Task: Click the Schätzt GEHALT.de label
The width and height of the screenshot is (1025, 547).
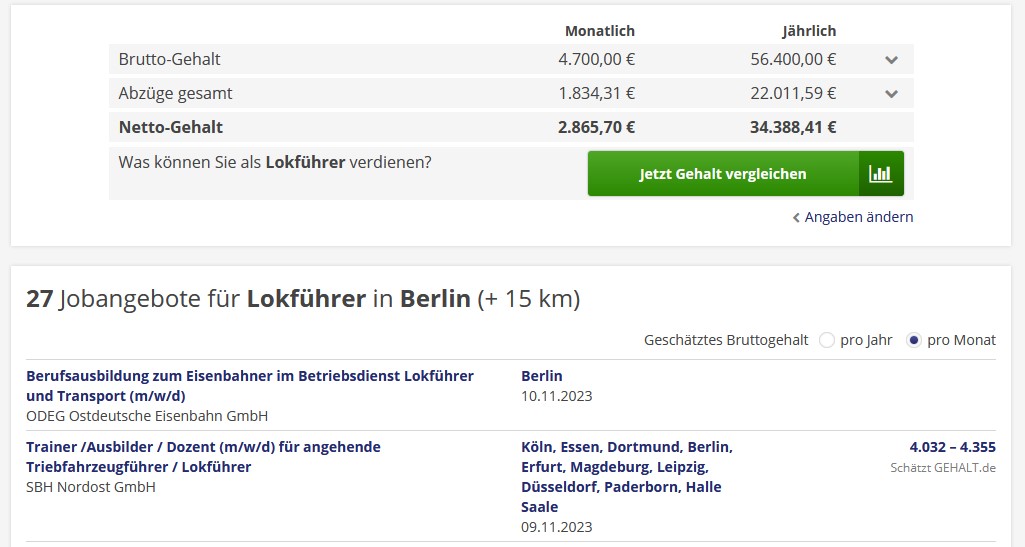Action: [943, 467]
